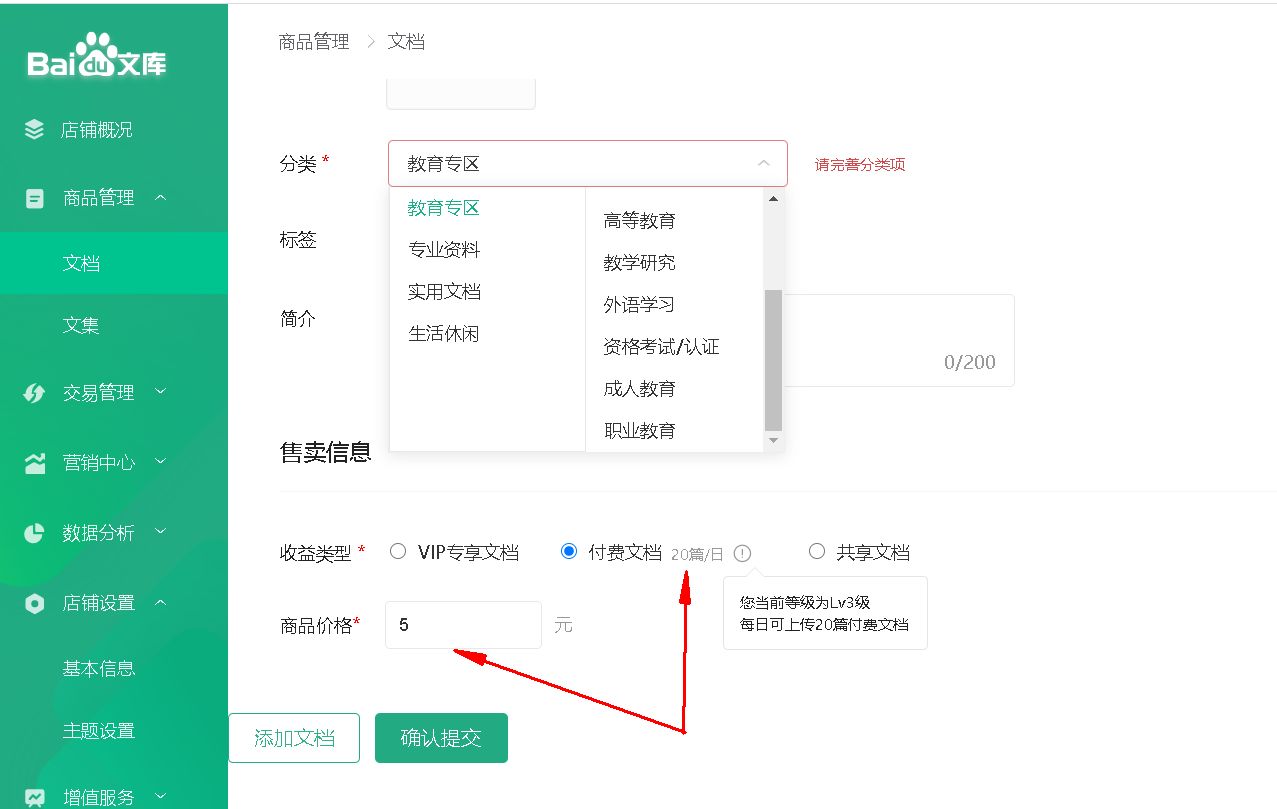The width and height of the screenshot is (1277, 809).
Task: Click the 店铺设置 hexagon icon
Action: (35, 603)
